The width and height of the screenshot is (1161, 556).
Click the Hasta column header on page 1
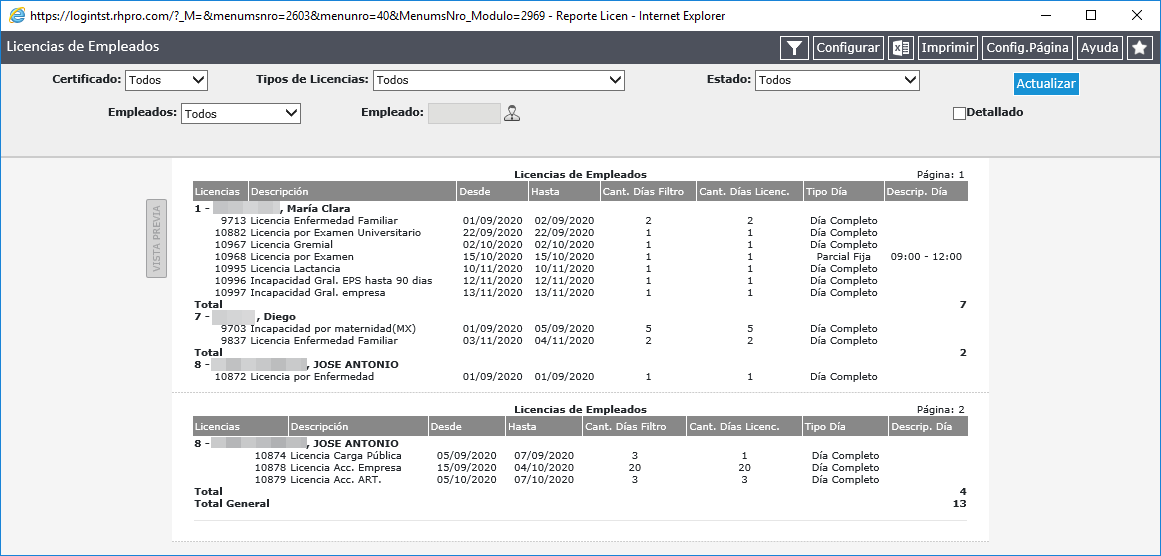(x=564, y=191)
